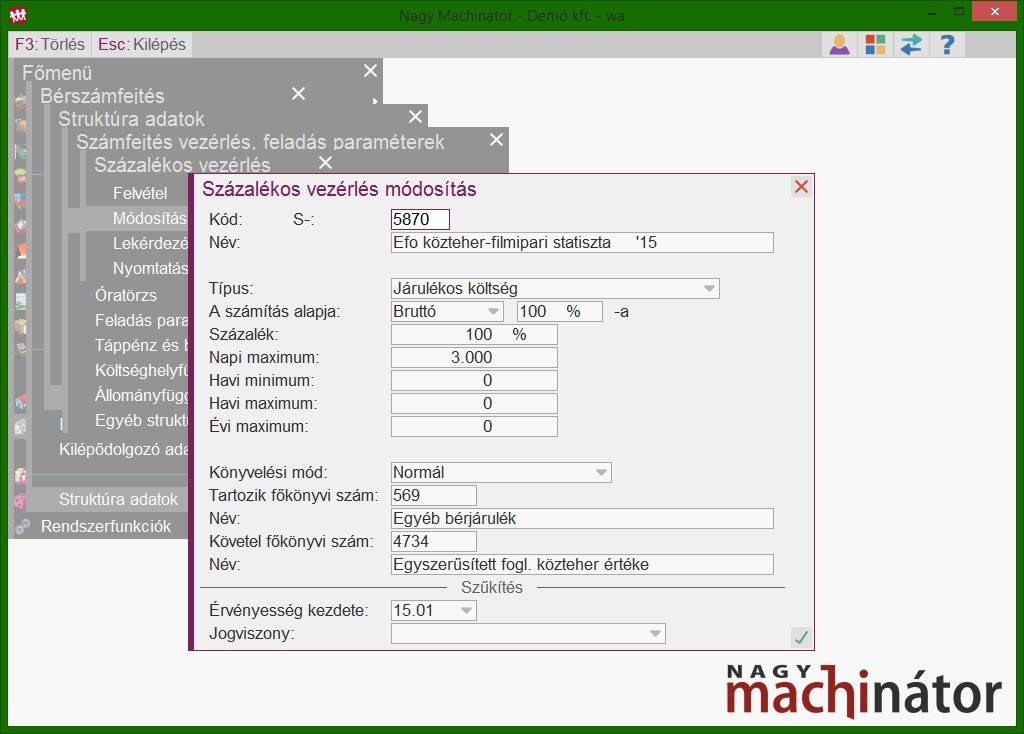1024x734 pixels.
Task: Open the Költséghelyfü... menu entry
Action: (141, 370)
